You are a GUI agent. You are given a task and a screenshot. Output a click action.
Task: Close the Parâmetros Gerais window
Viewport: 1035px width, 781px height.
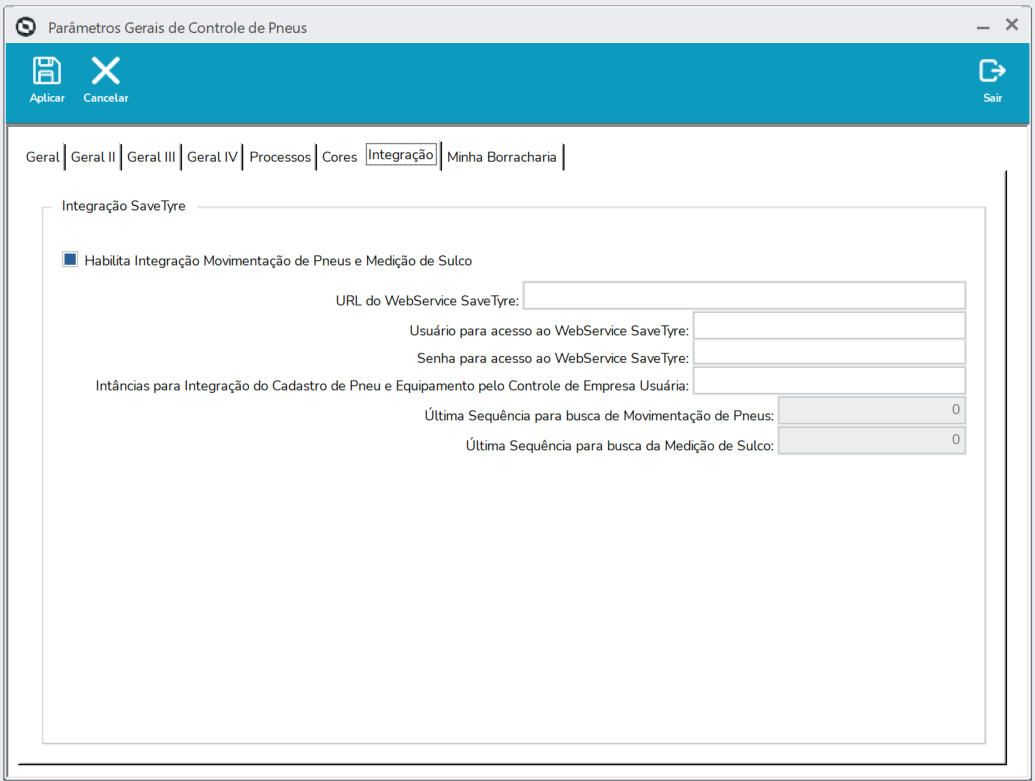tap(1011, 25)
